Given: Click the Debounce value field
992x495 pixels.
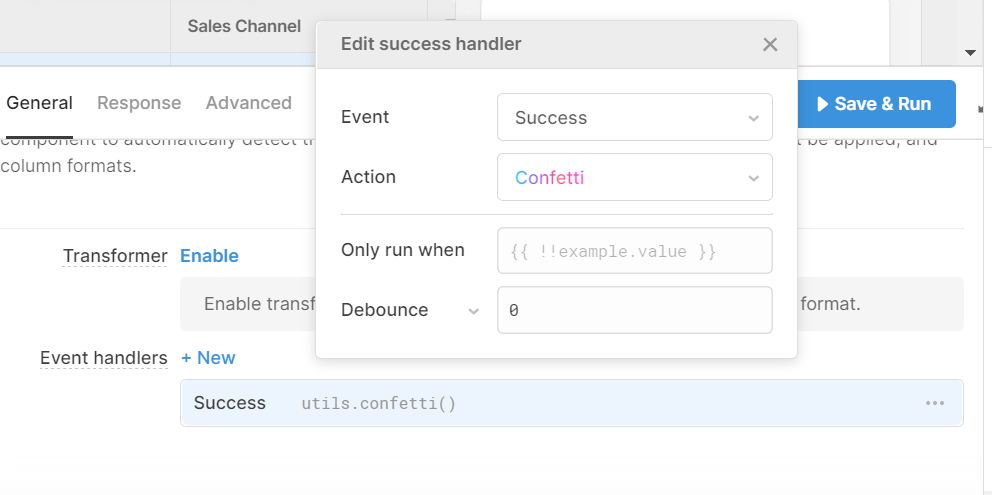Looking at the screenshot, I should [634, 310].
